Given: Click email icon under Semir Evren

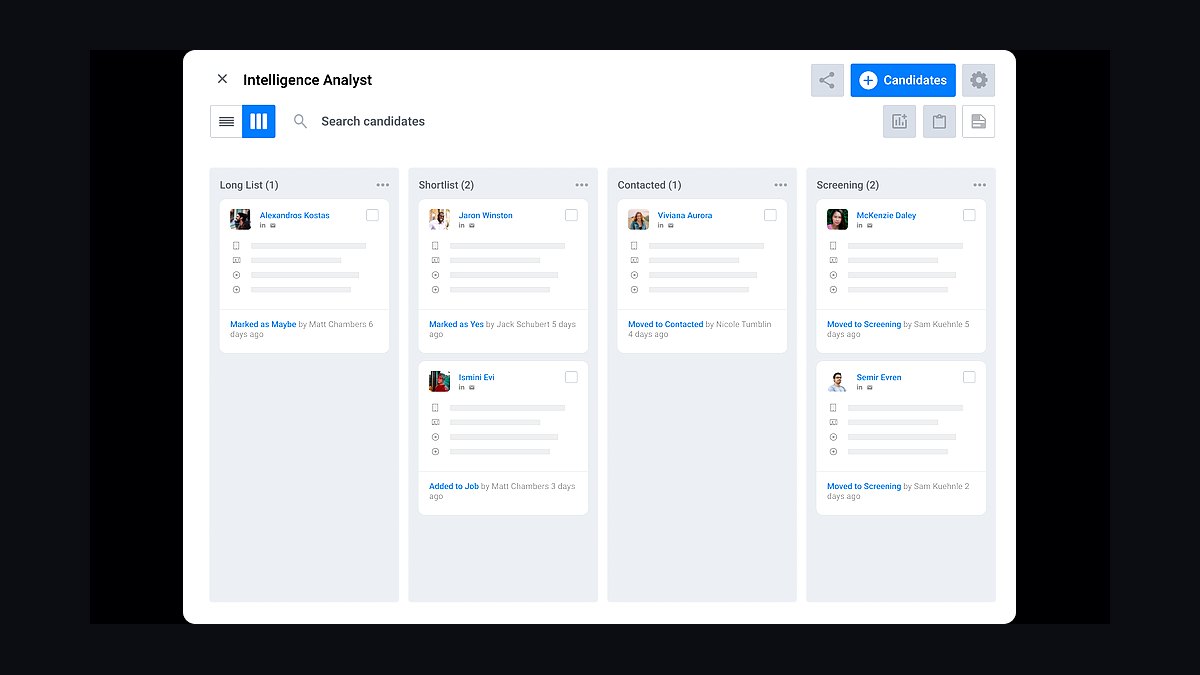Looking at the screenshot, I should click(870, 388).
